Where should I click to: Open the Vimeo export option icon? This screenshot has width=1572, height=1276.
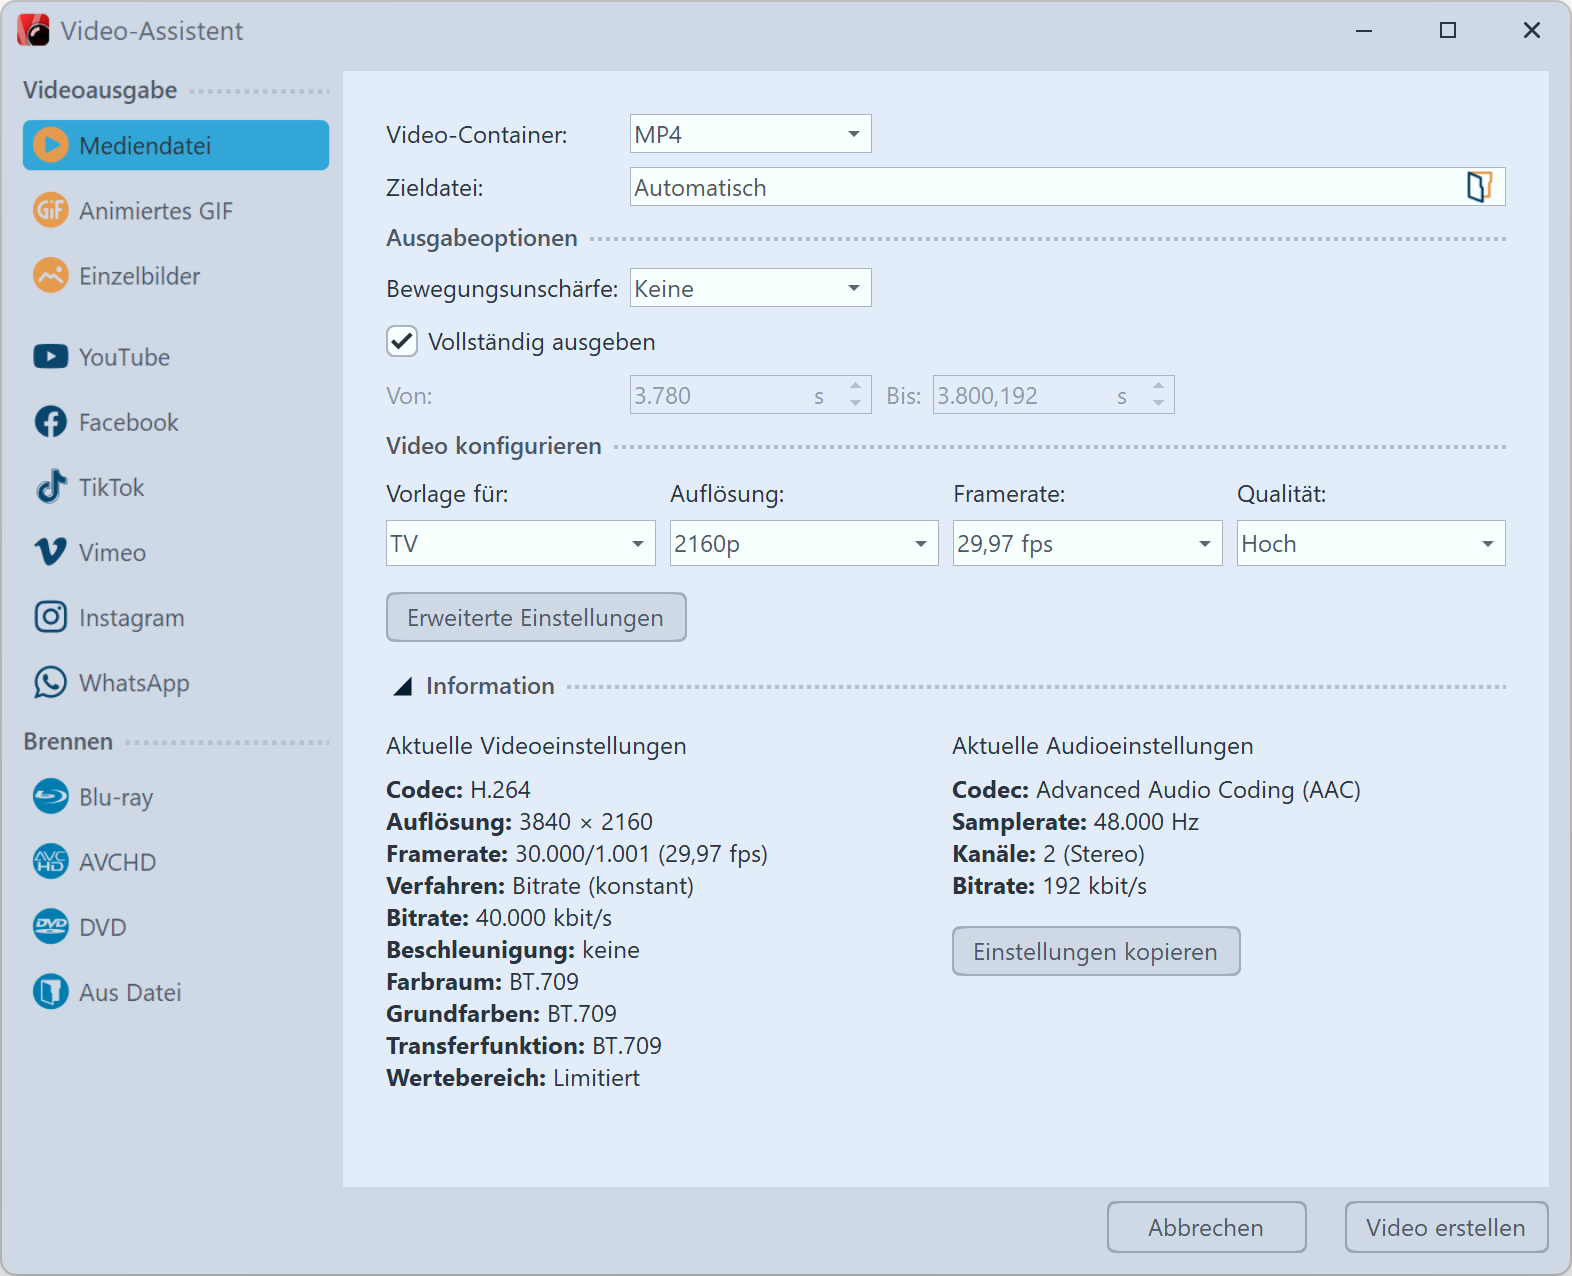[x=50, y=552]
